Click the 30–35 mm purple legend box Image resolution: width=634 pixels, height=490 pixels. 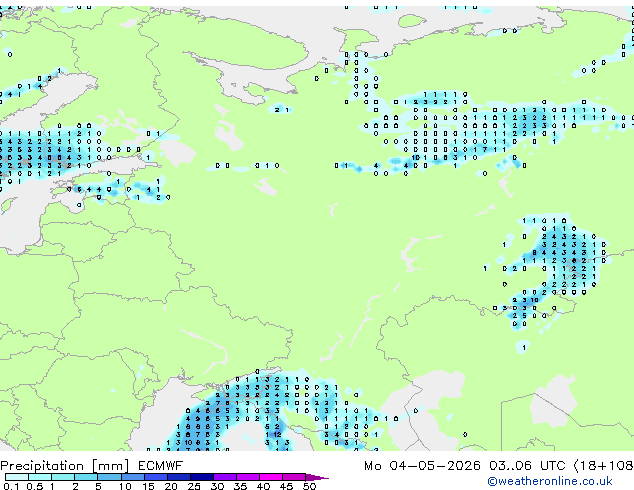(224, 477)
